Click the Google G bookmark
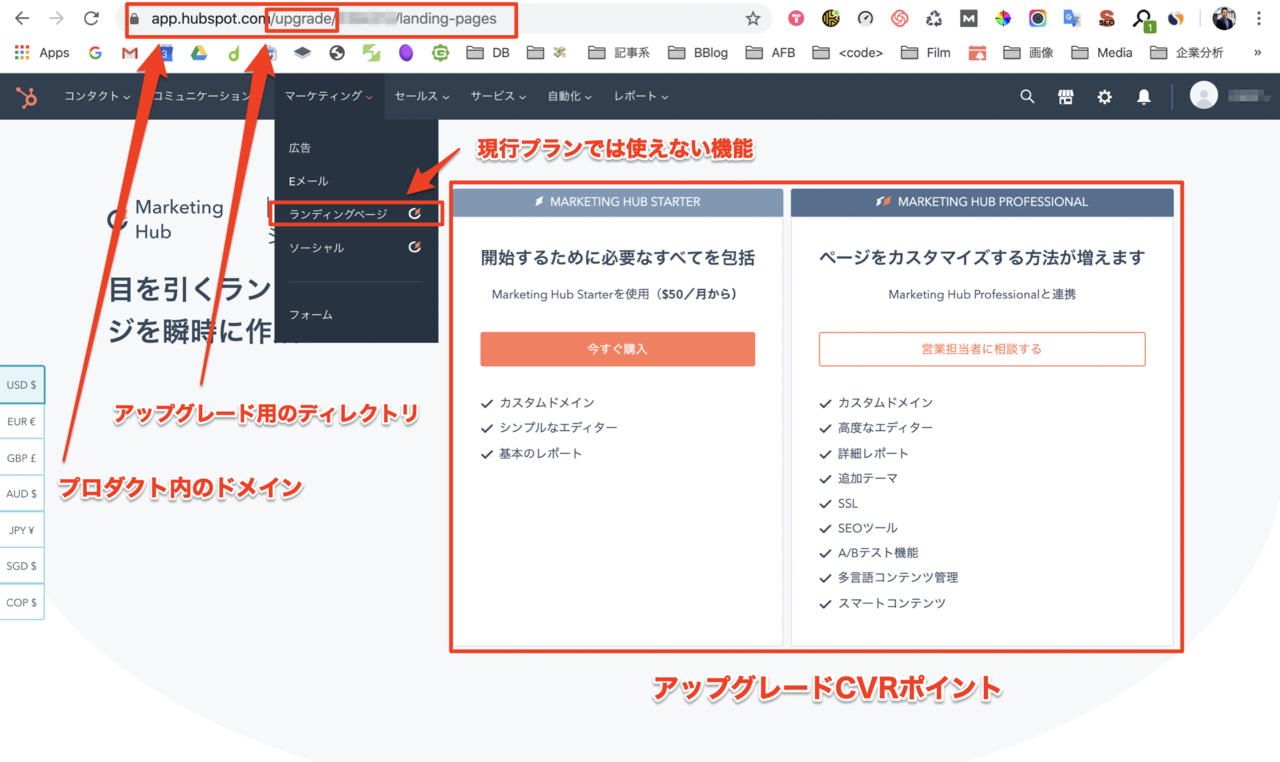The width and height of the screenshot is (1280, 762). (95, 53)
